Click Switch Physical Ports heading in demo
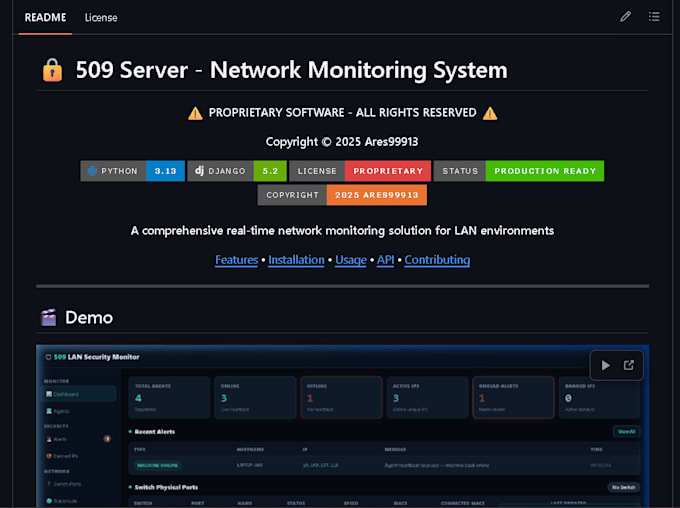The width and height of the screenshot is (680, 508). coord(166,487)
